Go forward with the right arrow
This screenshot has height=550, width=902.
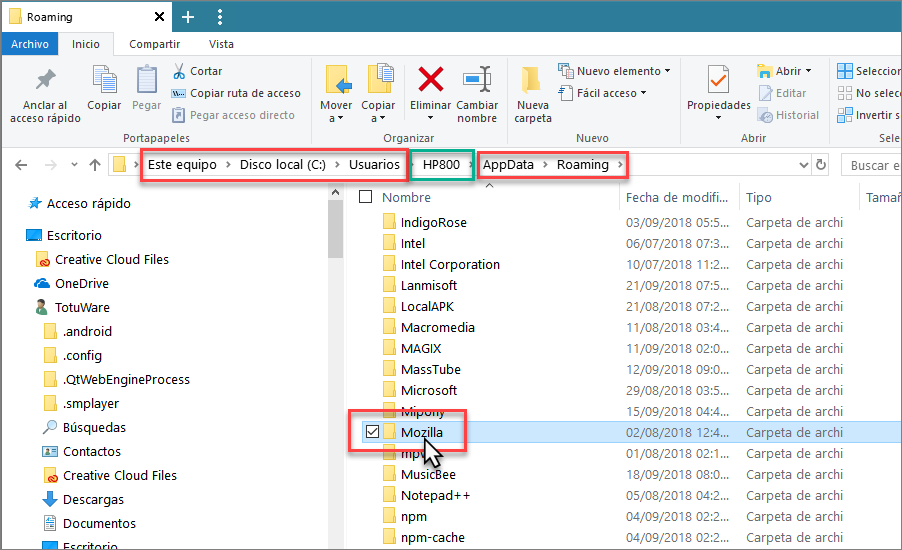point(51,165)
